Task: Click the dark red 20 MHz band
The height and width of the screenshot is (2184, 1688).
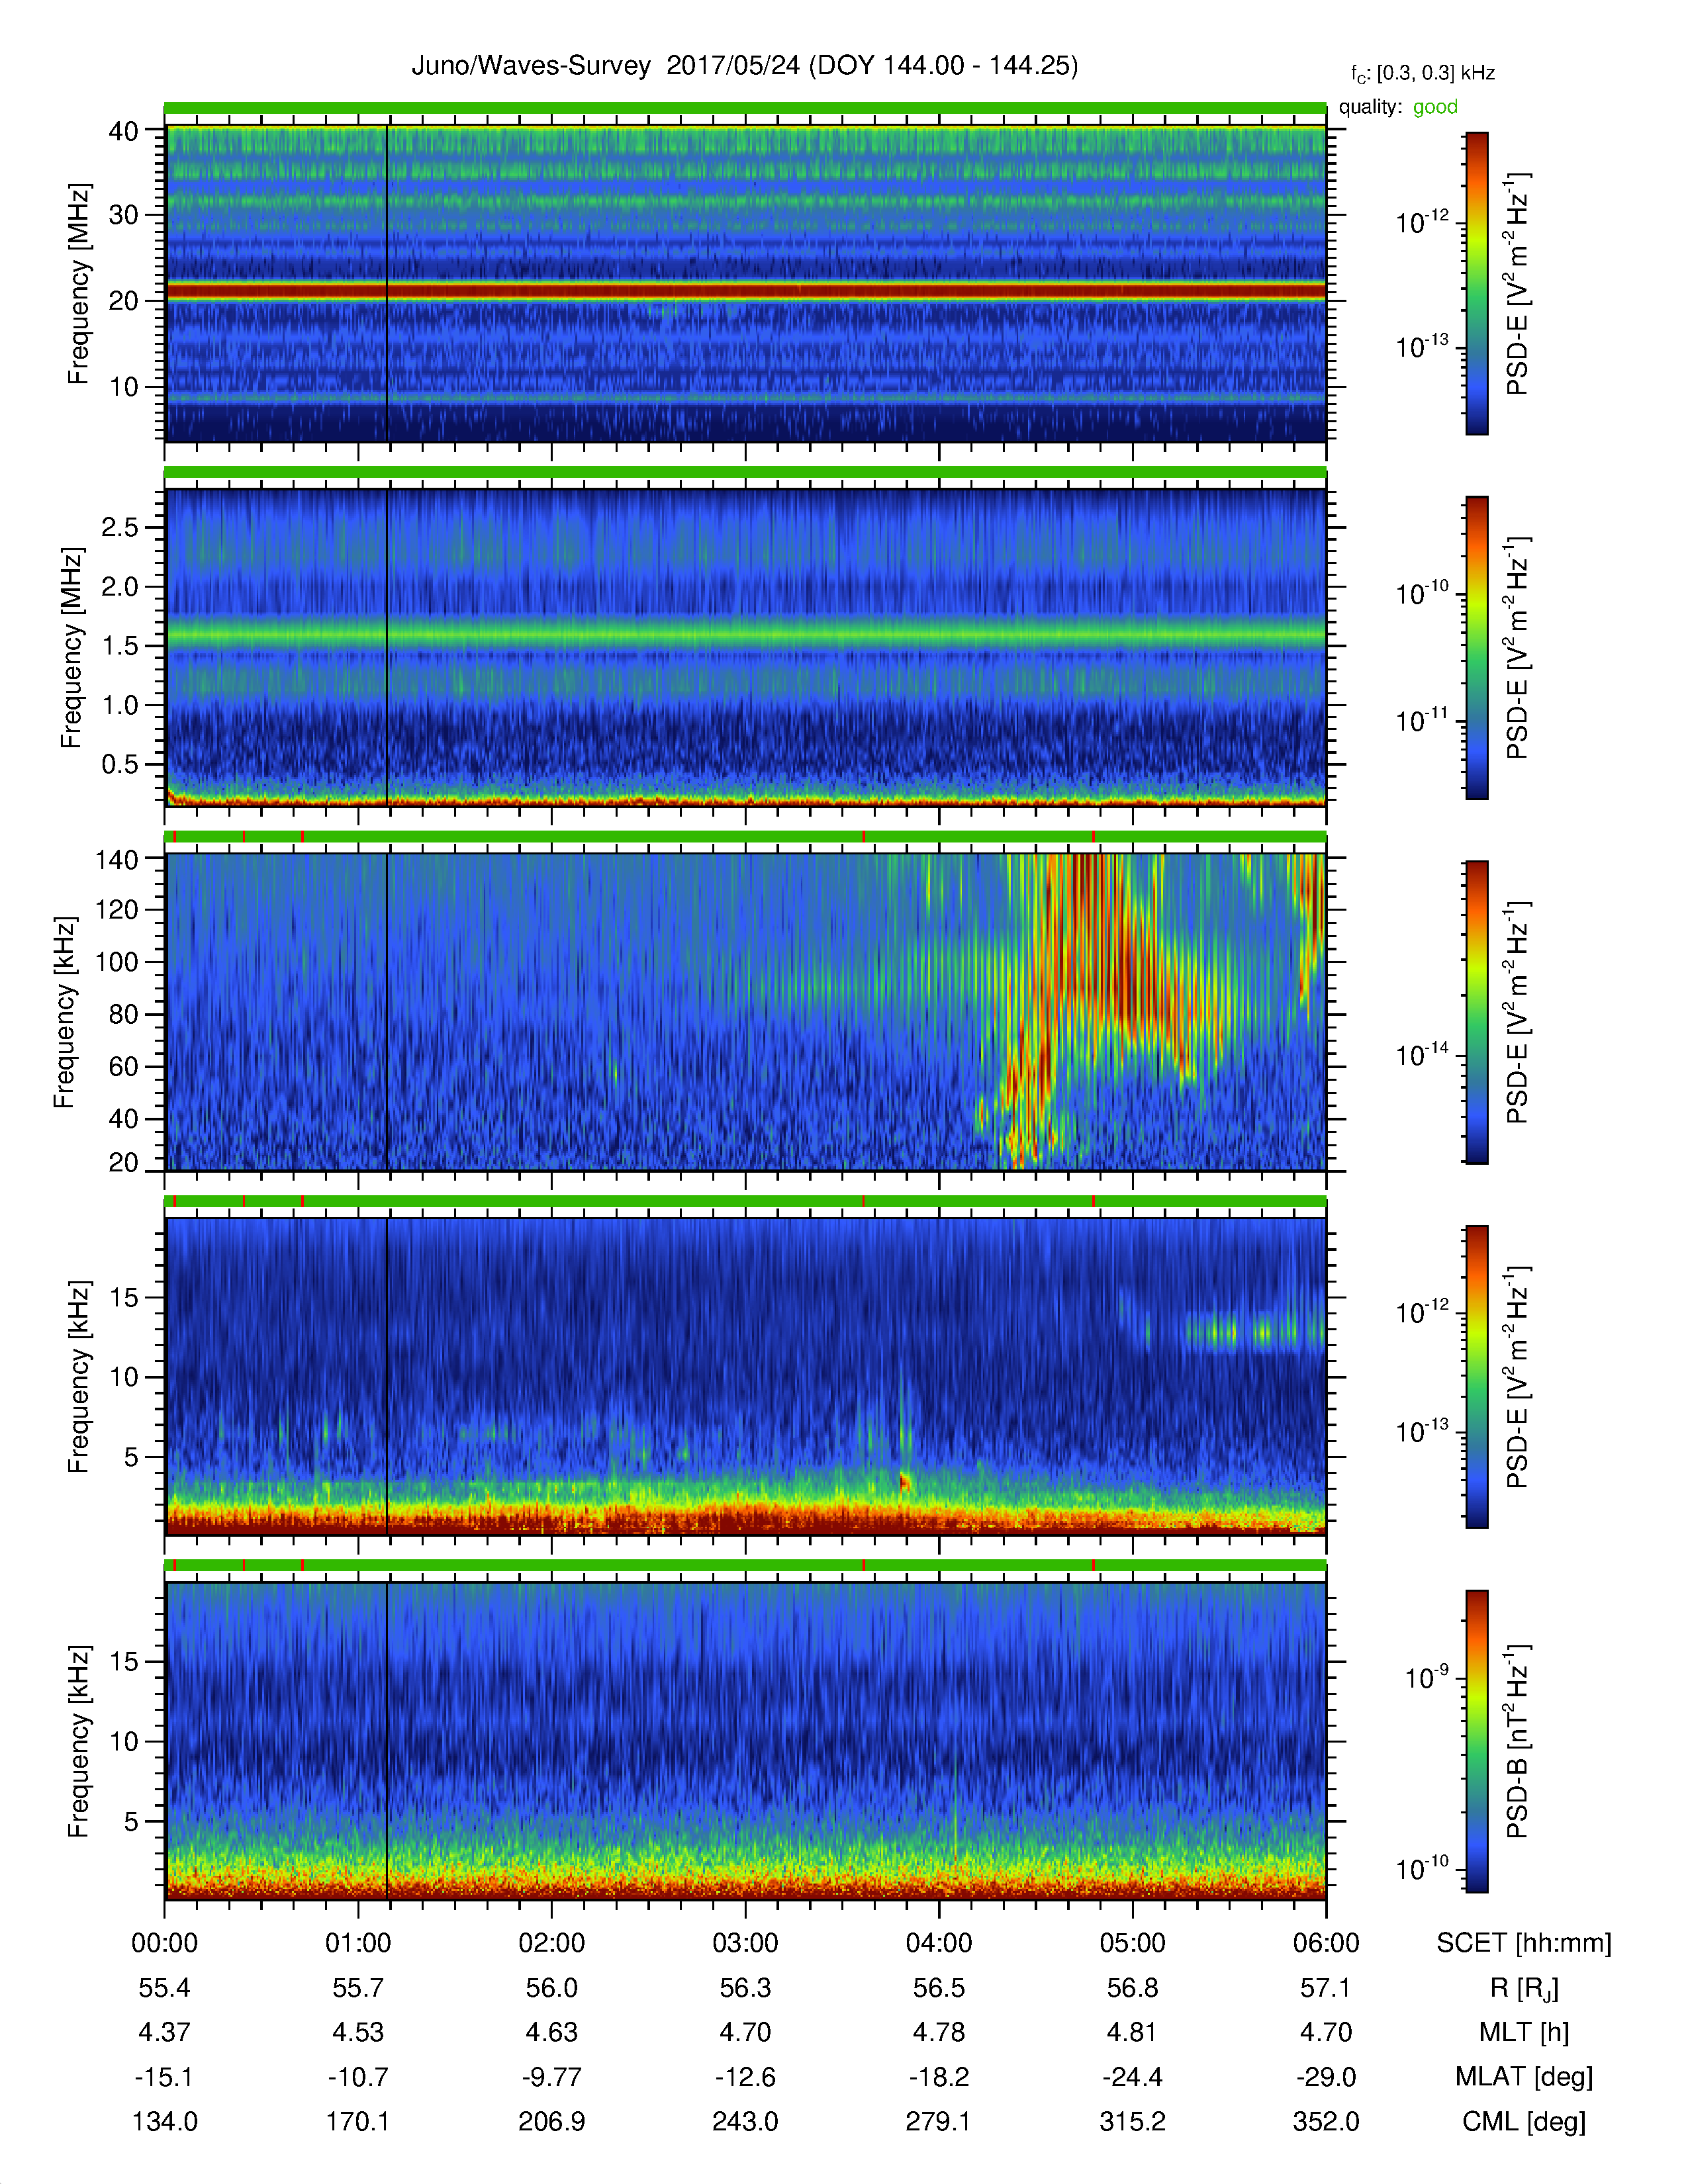Action: [745, 291]
